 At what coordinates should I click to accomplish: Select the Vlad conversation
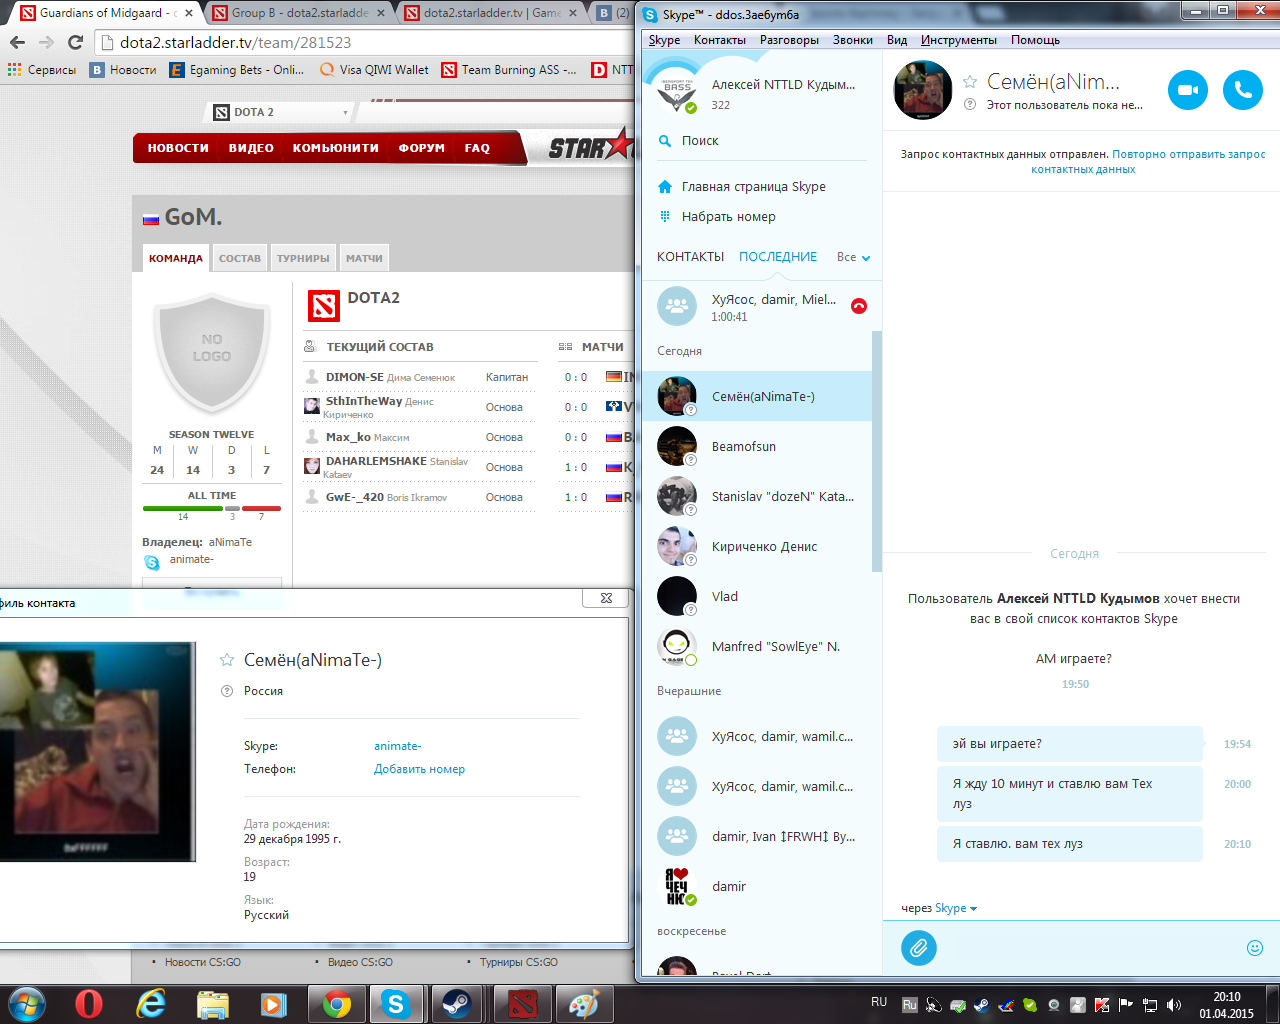point(756,596)
